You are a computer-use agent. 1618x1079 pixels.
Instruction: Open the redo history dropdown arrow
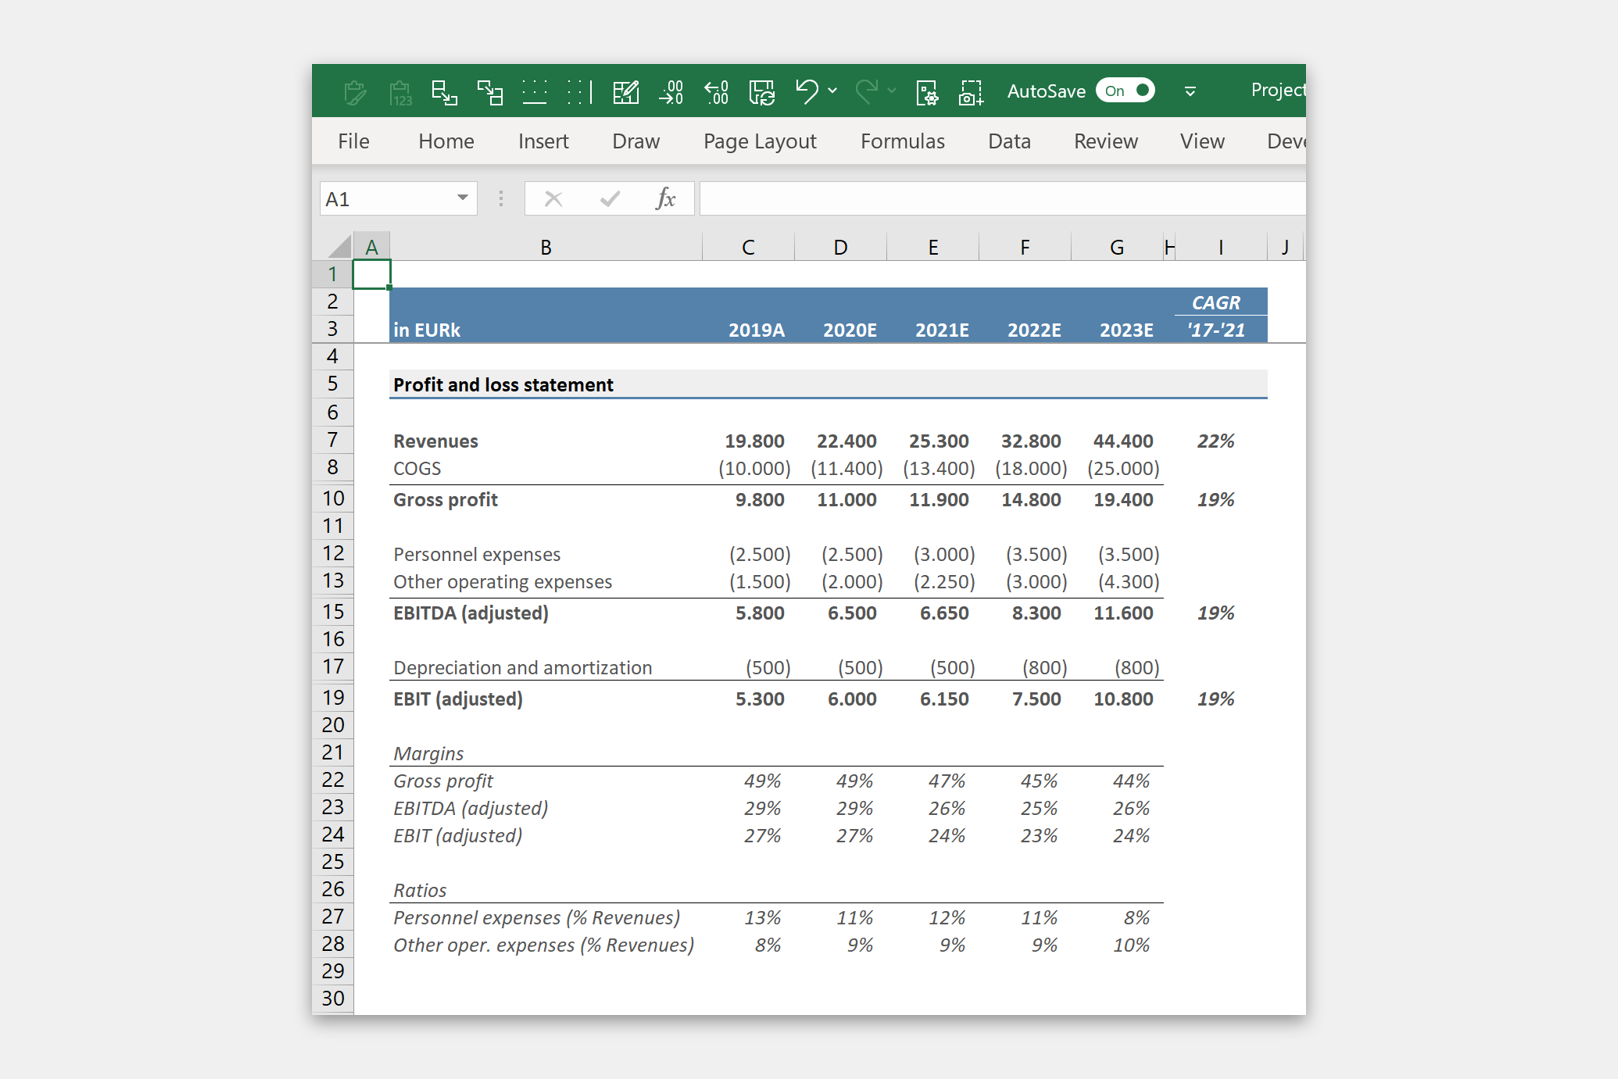tap(891, 91)
